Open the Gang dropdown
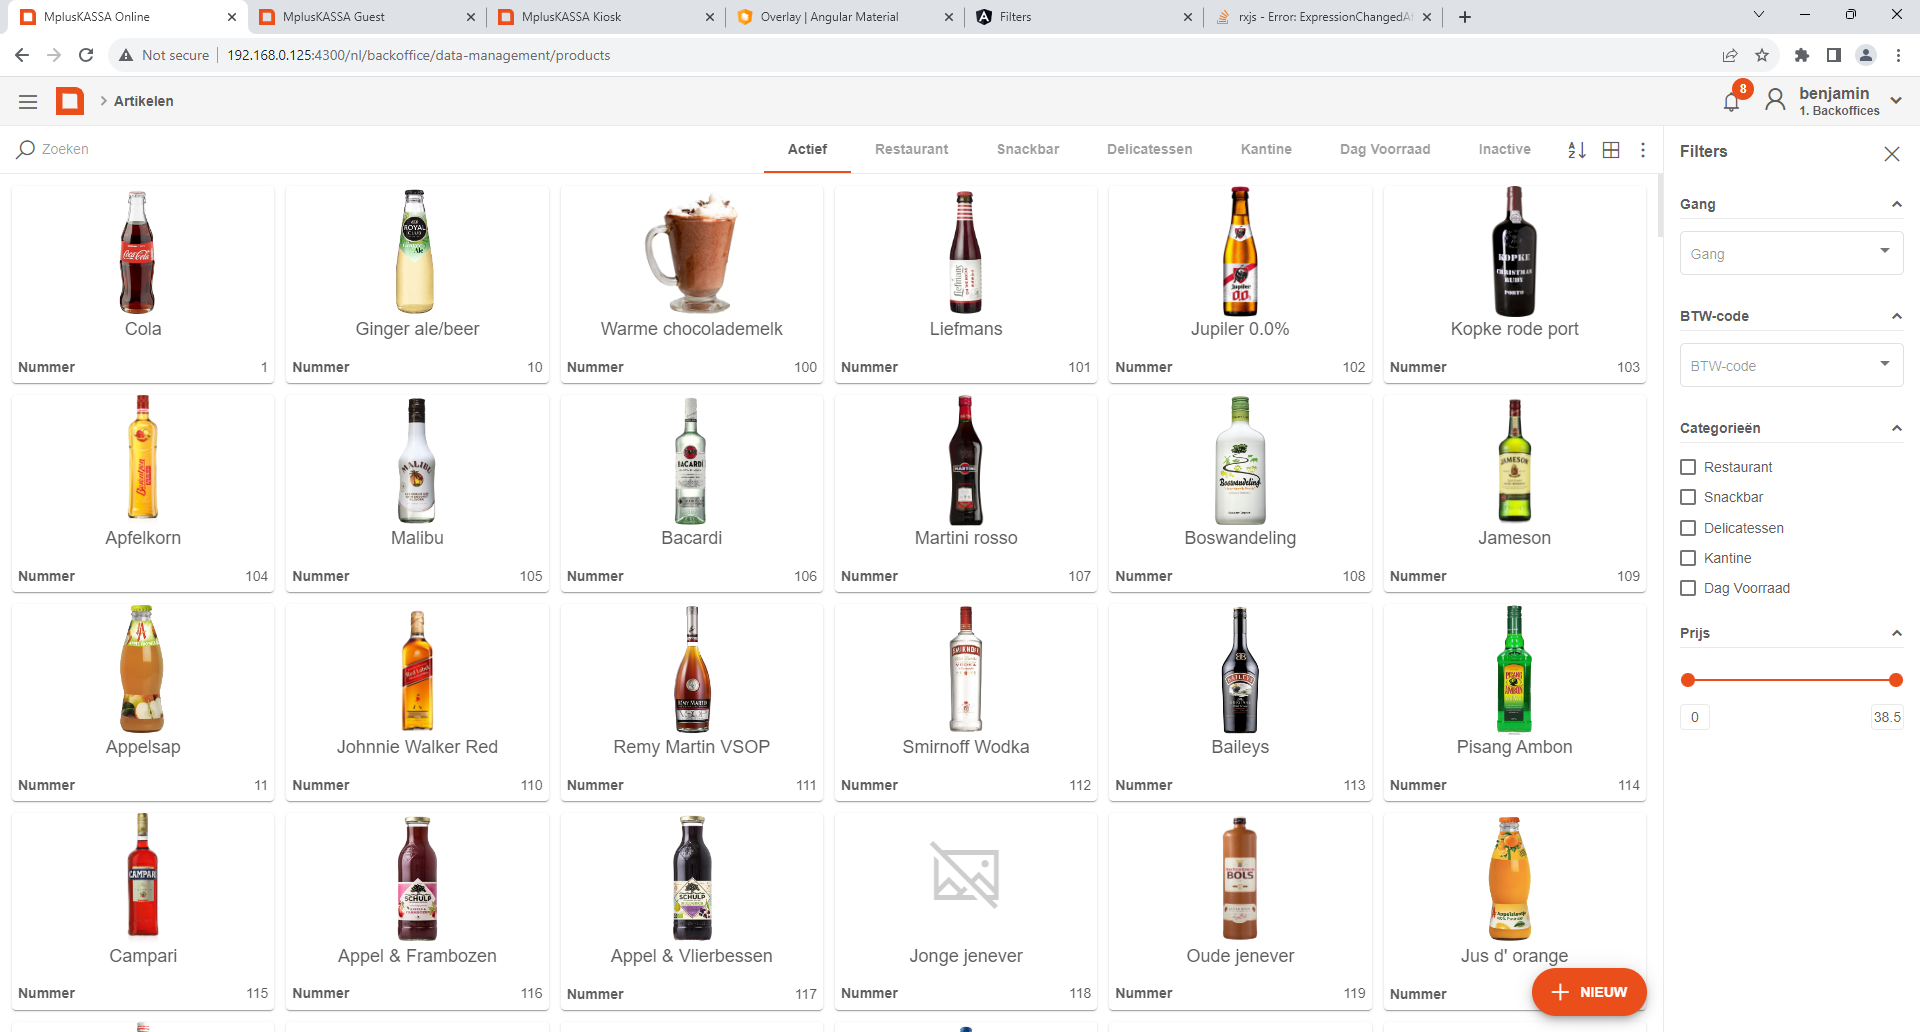The height and width of the screenshot is (1032, 1920). point(1791,253)
